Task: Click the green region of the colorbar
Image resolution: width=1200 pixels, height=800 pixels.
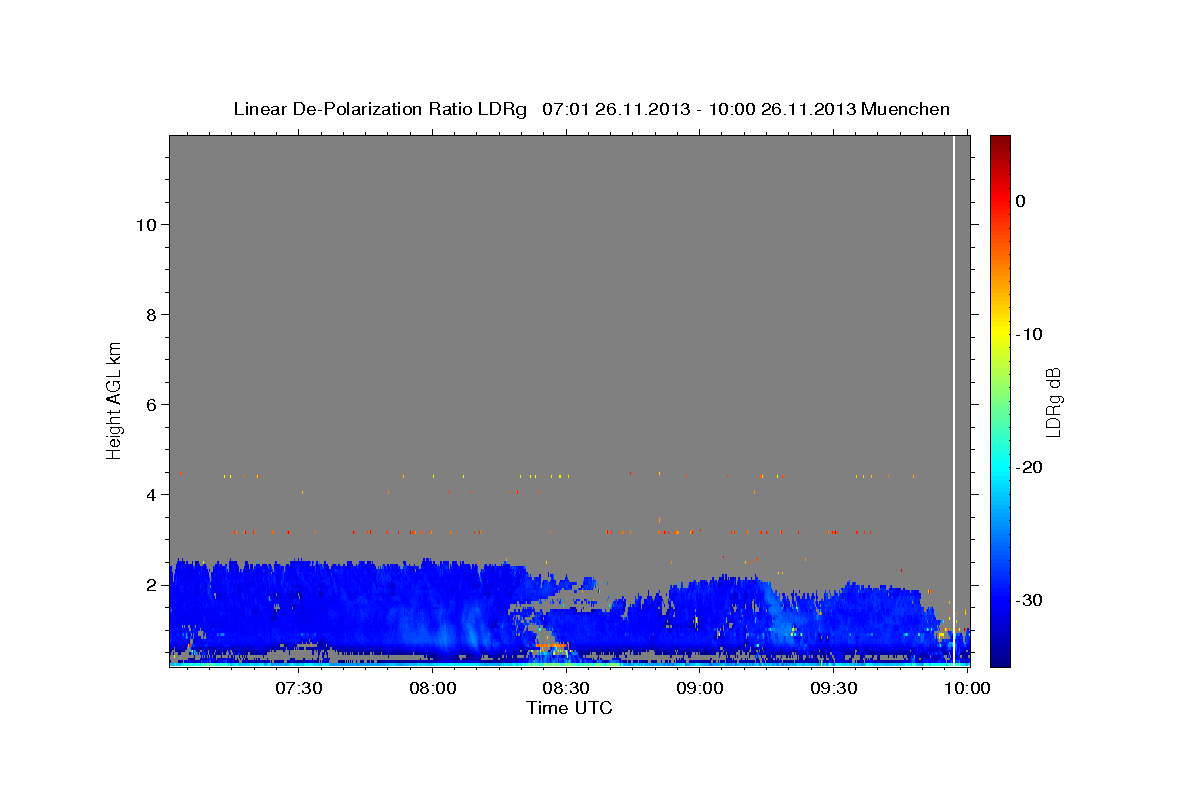Action: [1000, 400]
